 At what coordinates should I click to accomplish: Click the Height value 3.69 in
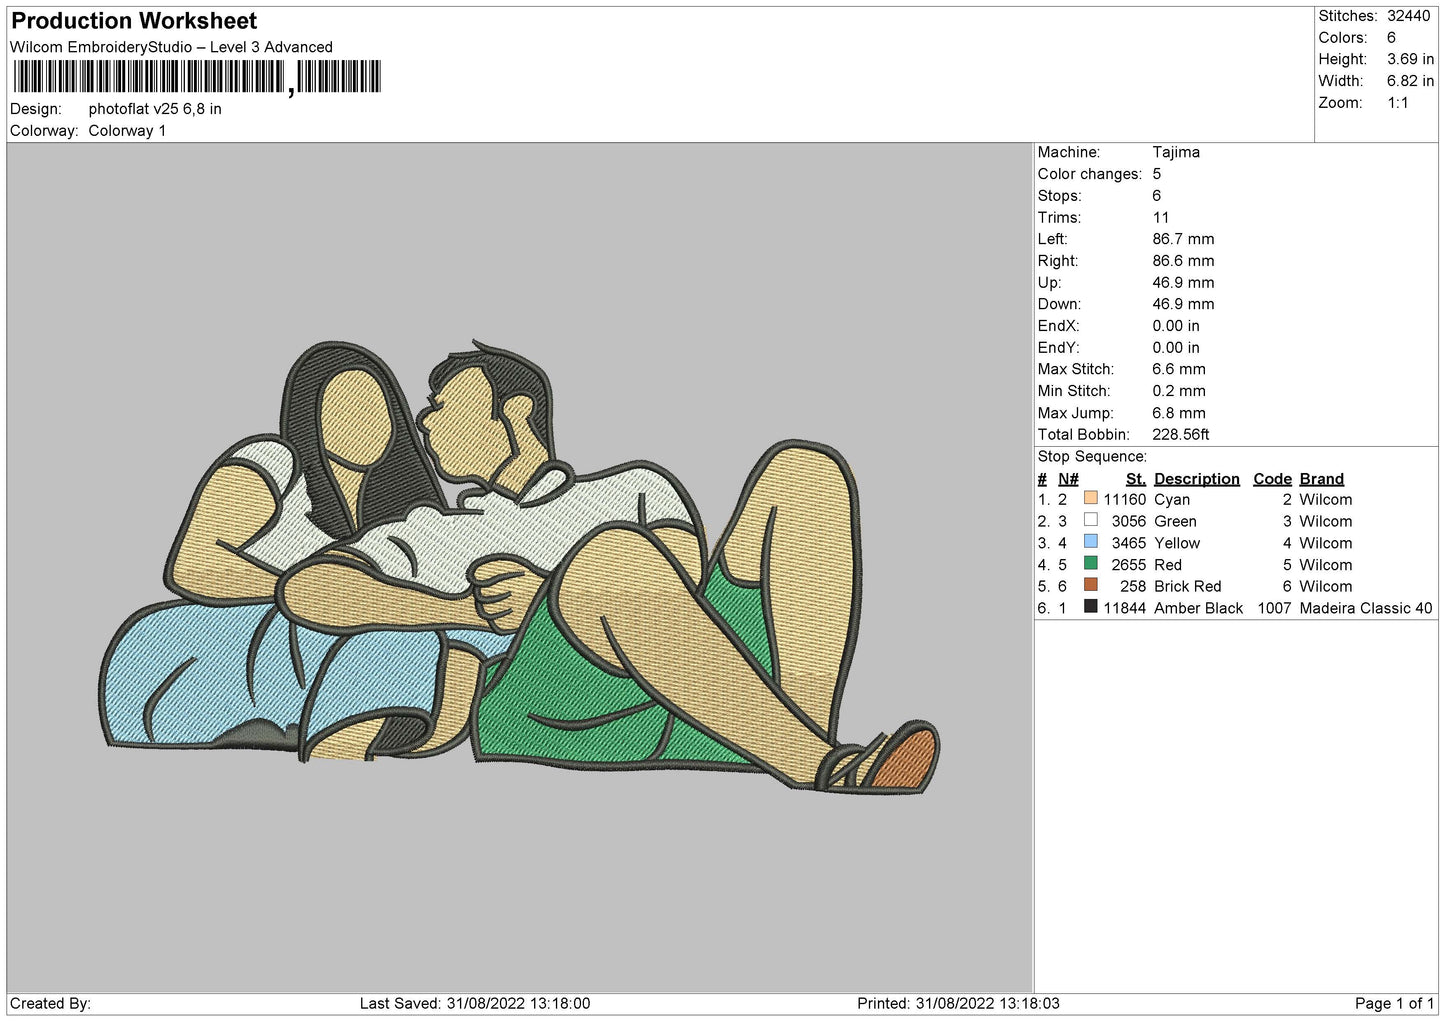coord(1410,59)
